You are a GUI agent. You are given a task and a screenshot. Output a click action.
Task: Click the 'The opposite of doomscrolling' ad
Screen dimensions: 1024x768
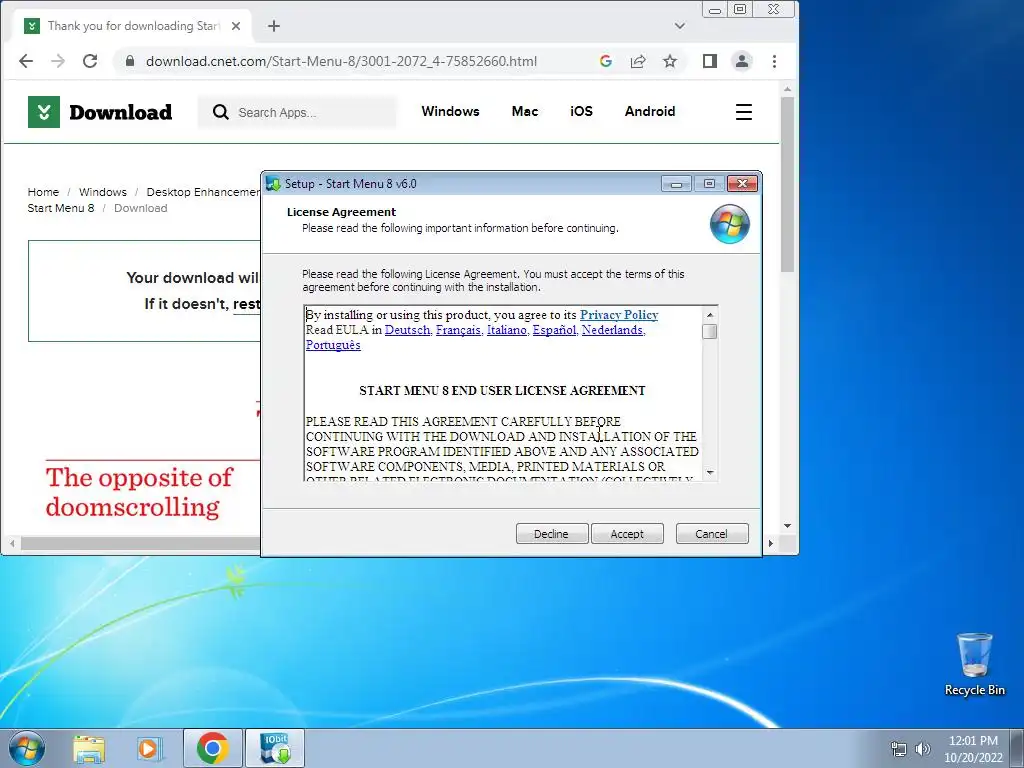139,492
